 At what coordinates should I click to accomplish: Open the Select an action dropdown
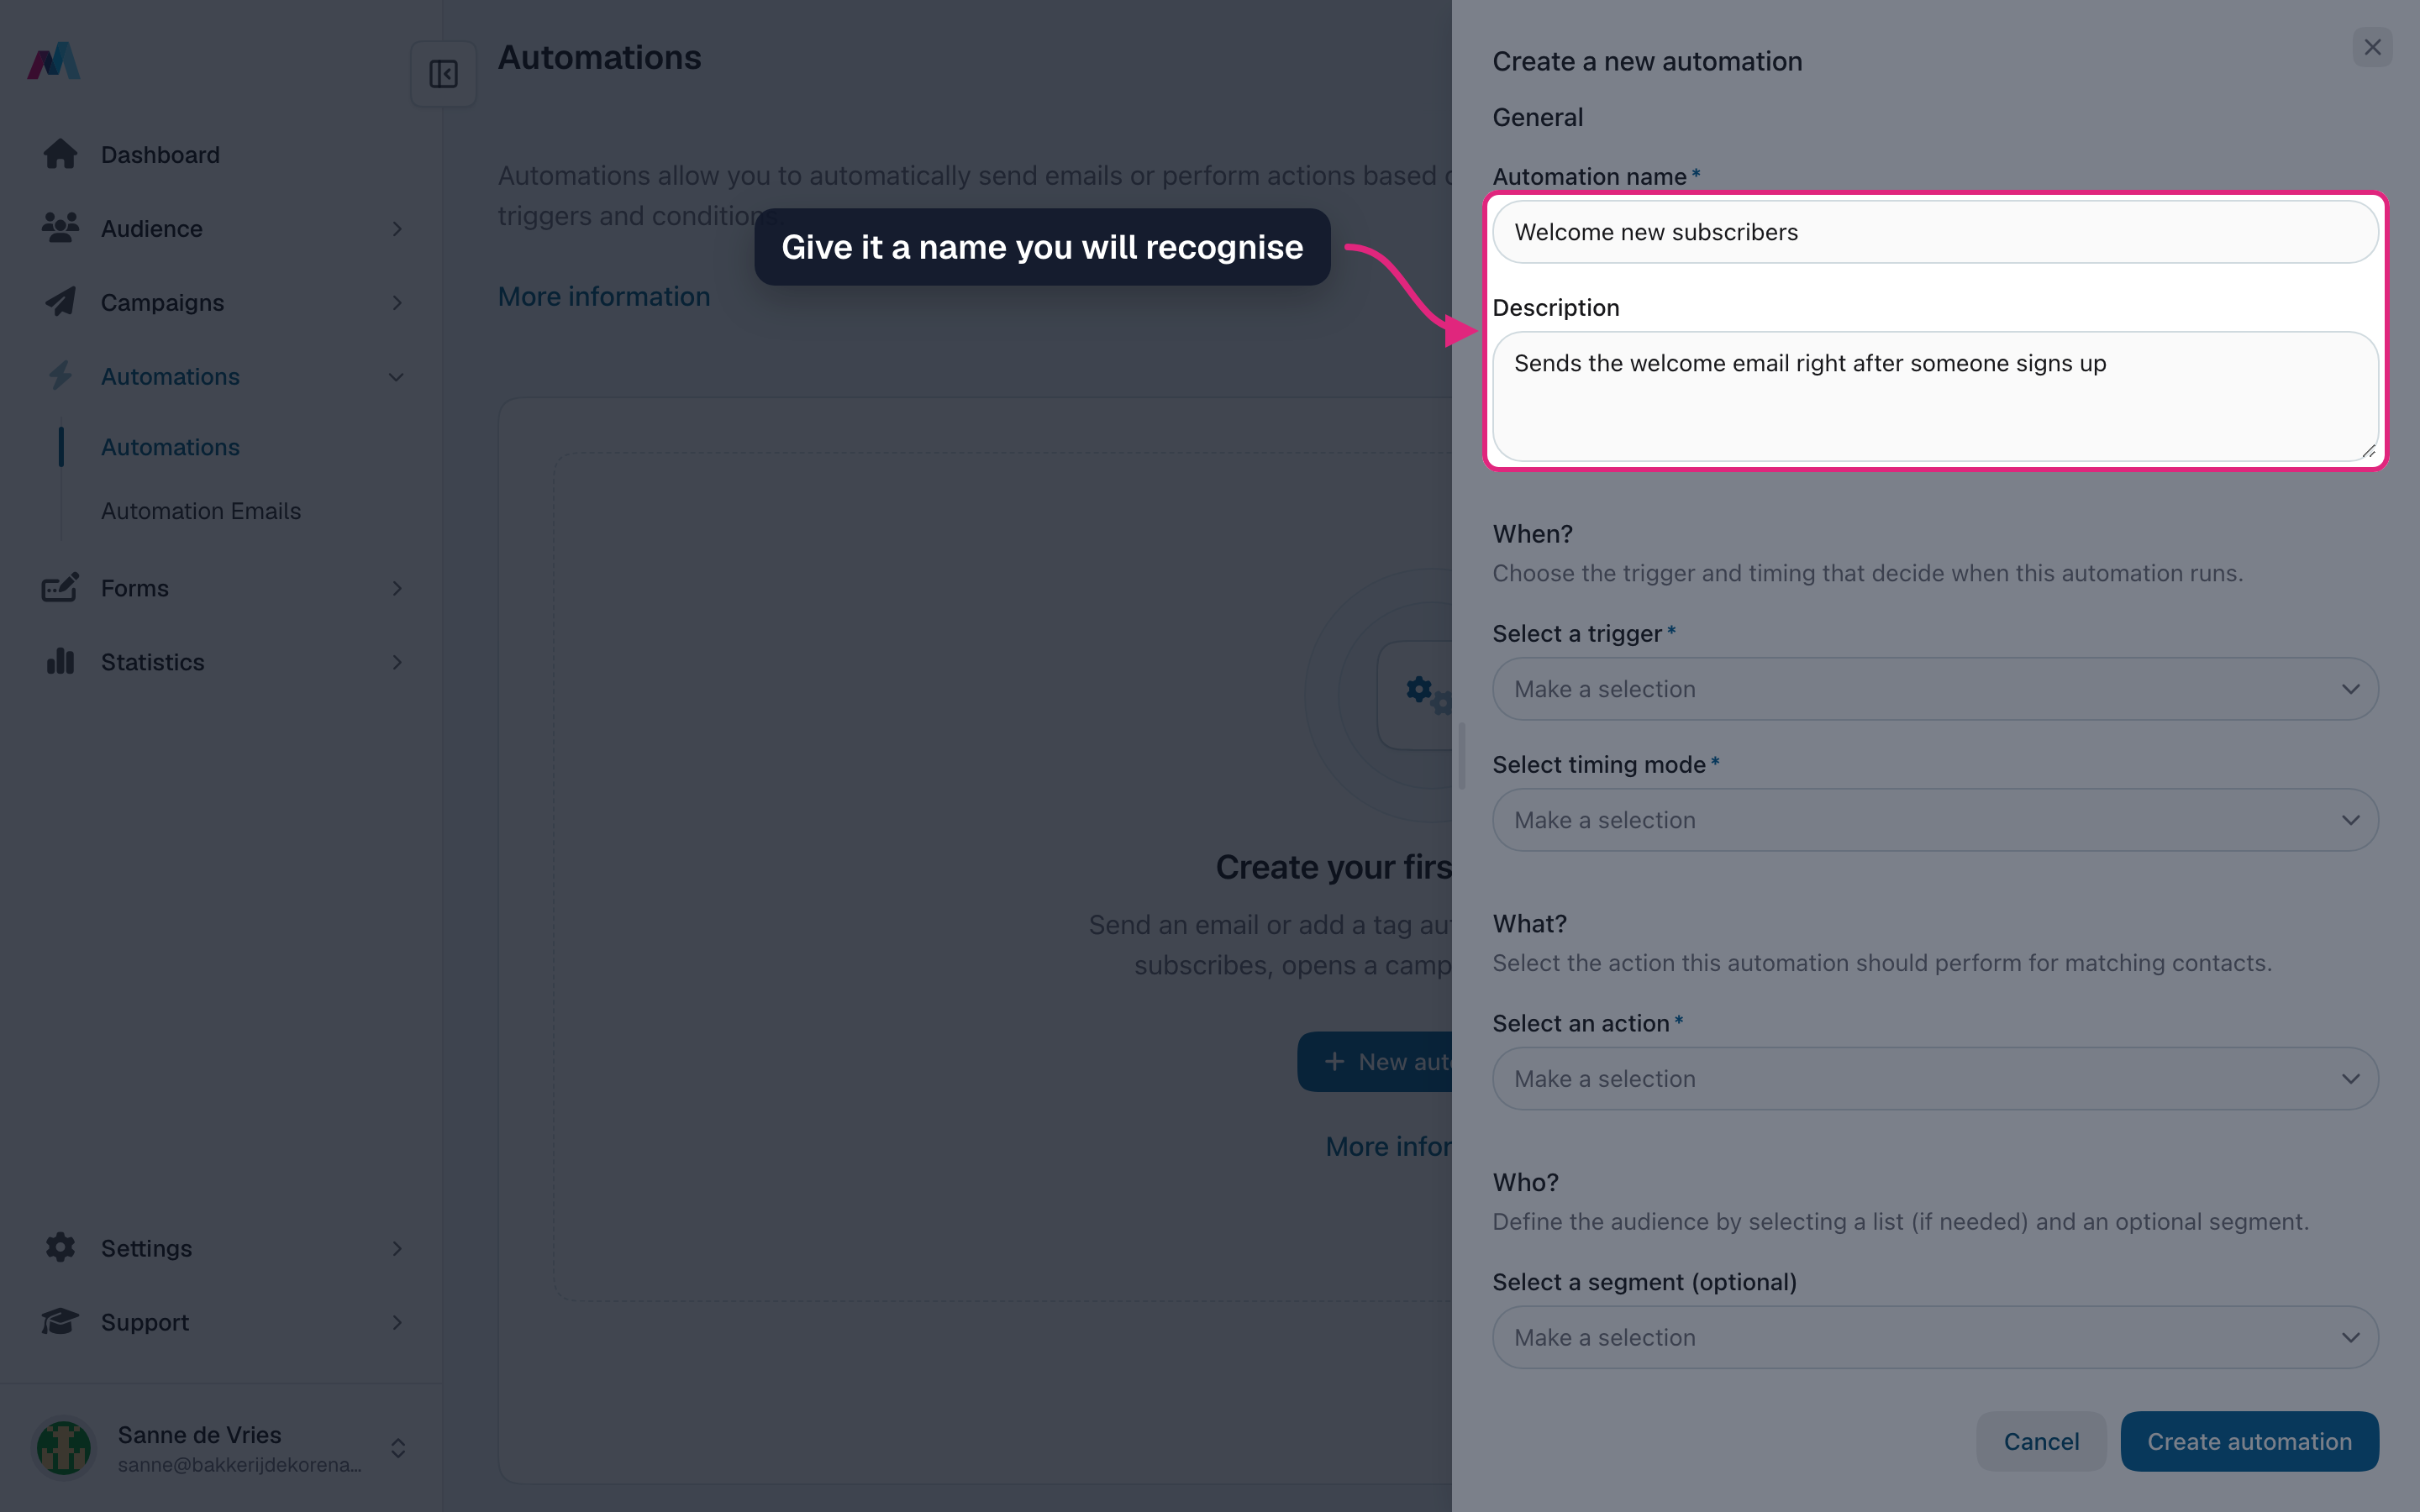point(1935,1078)
